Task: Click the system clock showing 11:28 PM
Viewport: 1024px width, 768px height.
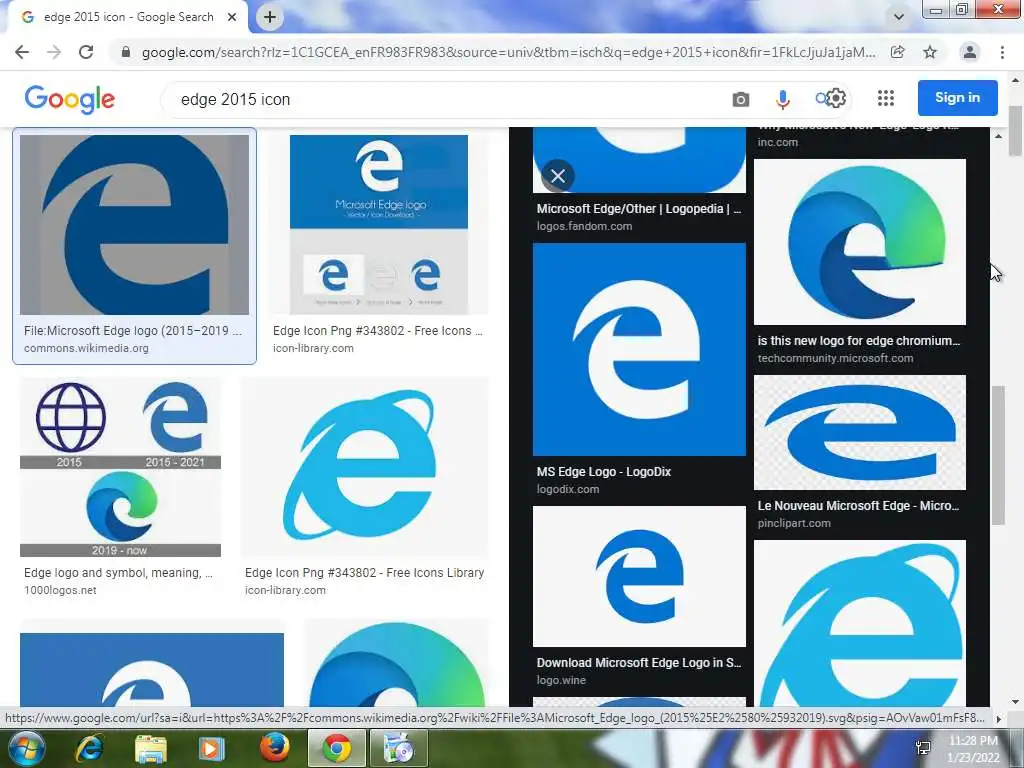Action: (973, 741)
